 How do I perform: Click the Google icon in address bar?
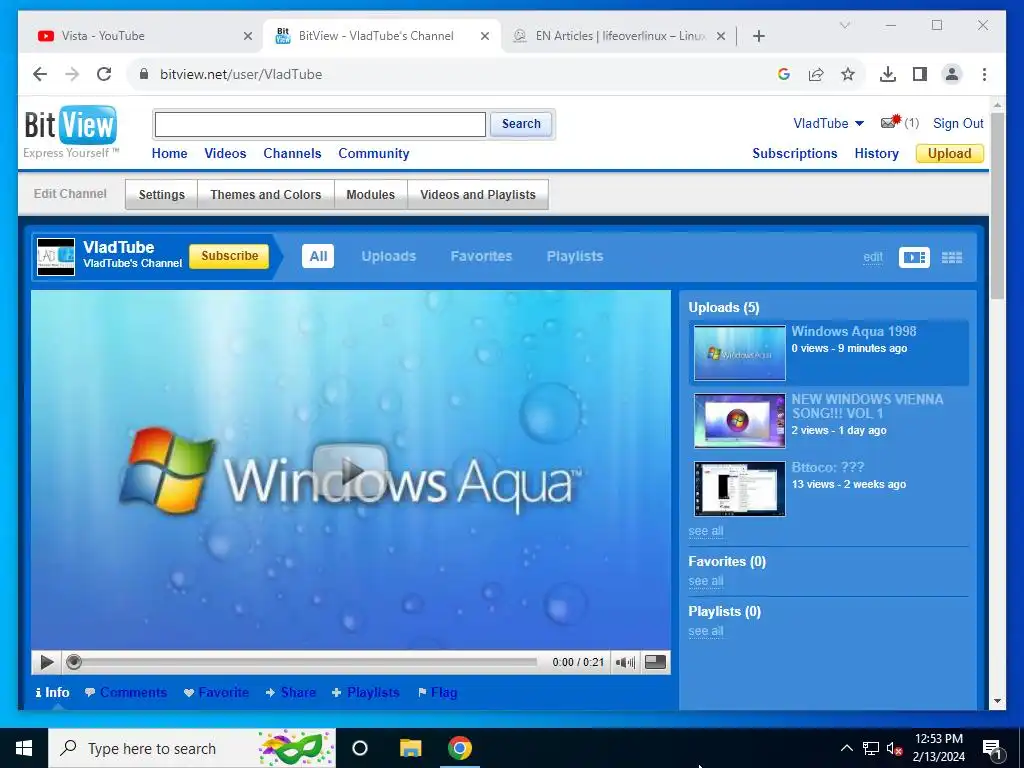[784, 74]
